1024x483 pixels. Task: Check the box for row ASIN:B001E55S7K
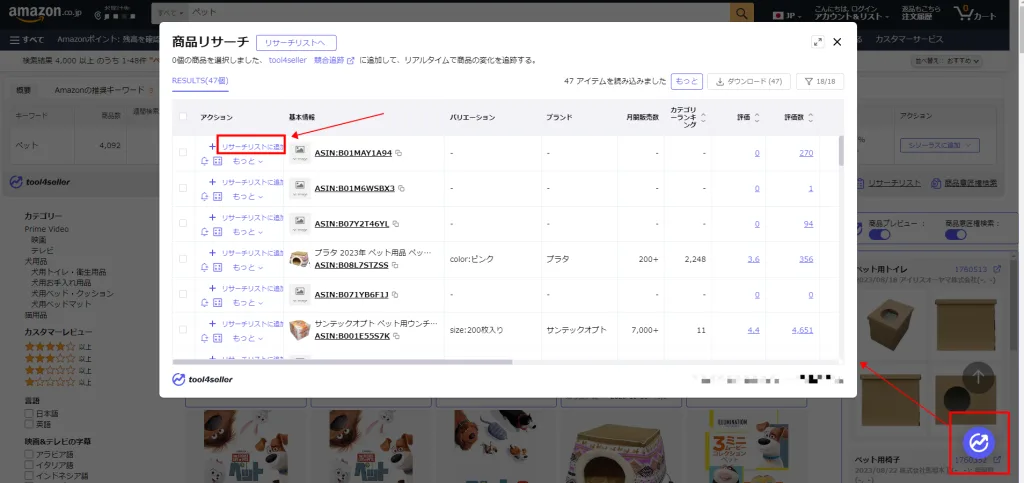click(x=183, y=330)
